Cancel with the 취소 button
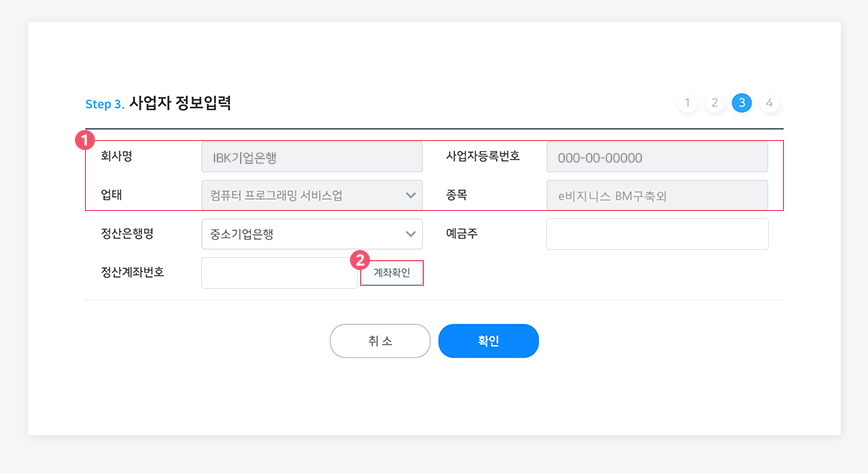 pos(380,341)
